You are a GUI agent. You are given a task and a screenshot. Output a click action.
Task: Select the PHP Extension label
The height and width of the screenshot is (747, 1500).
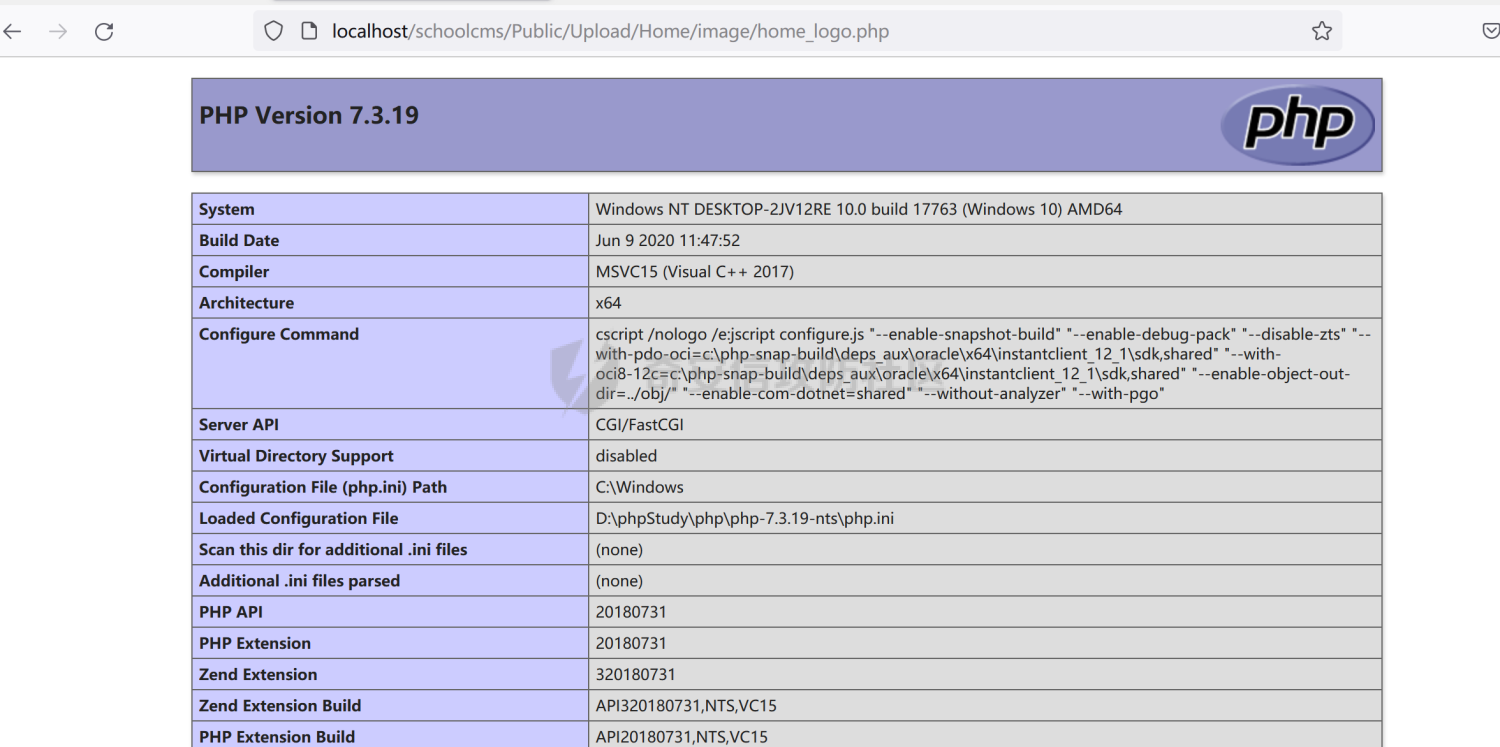pos(255,643)
